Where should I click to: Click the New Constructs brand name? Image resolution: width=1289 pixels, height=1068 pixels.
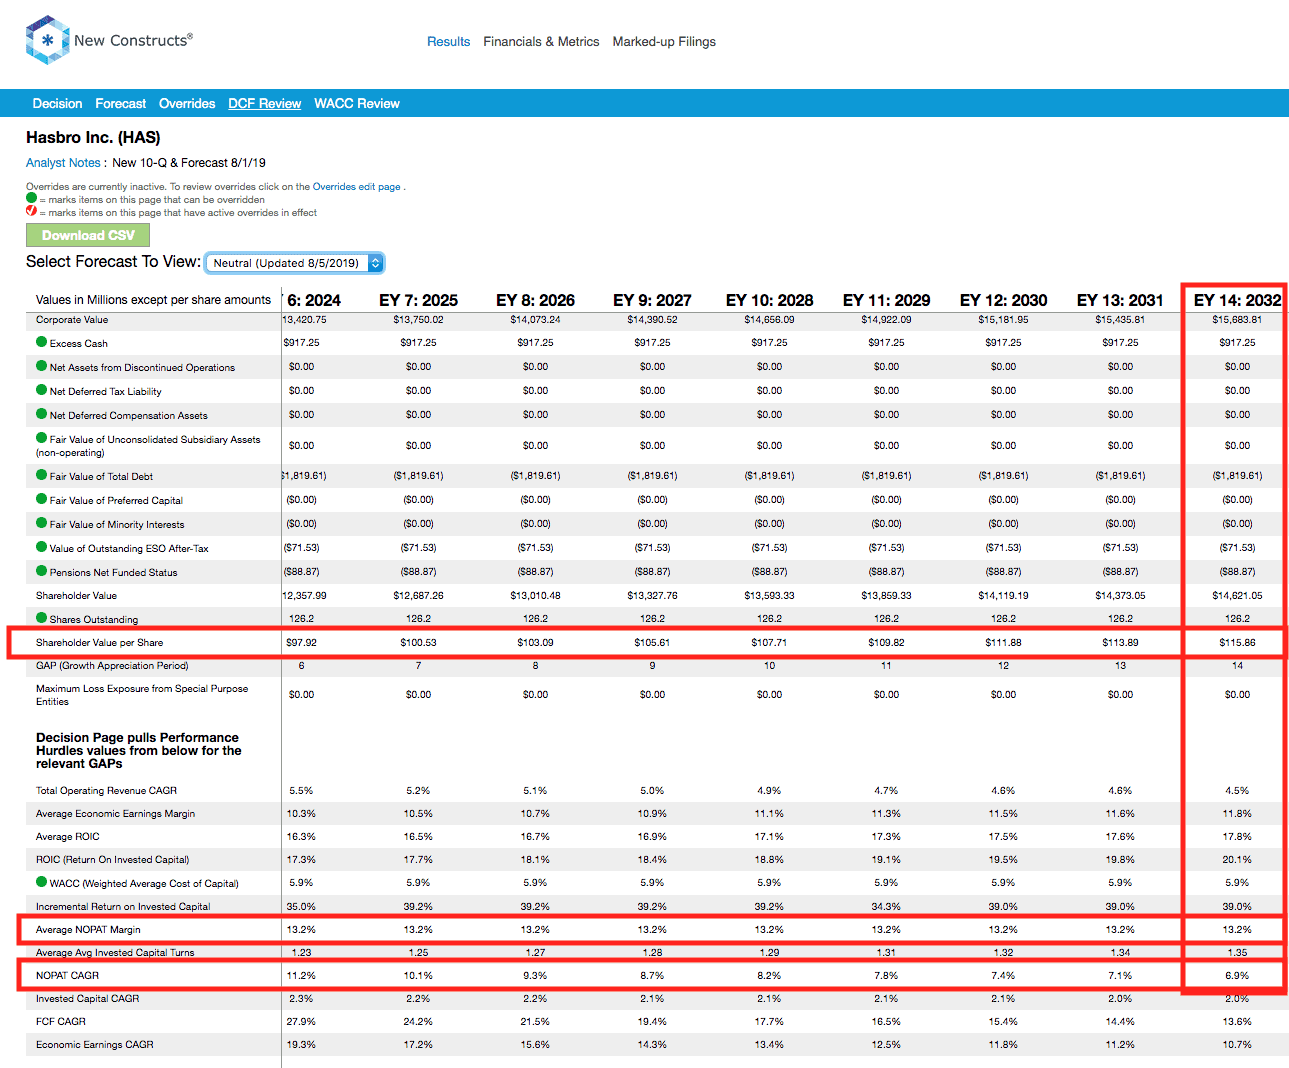click(133, 40)
